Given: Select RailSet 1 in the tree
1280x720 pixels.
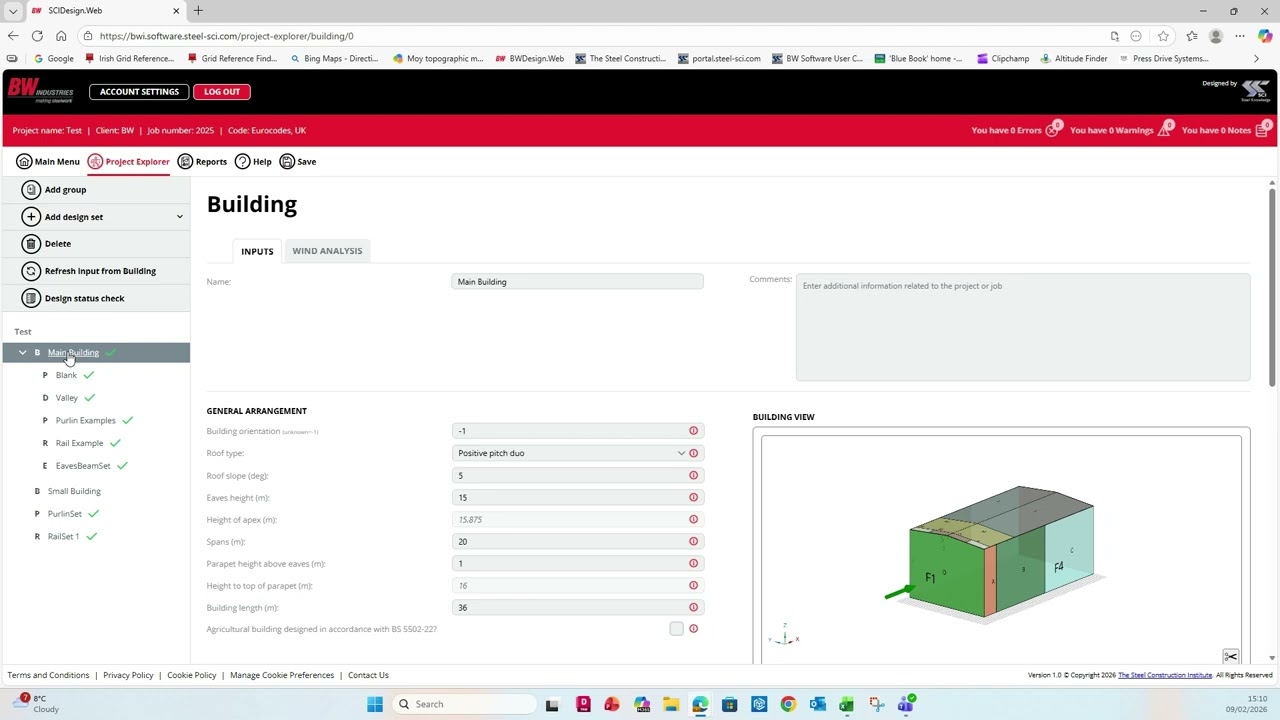Looking at the screenshot, I should click(63, 537).
